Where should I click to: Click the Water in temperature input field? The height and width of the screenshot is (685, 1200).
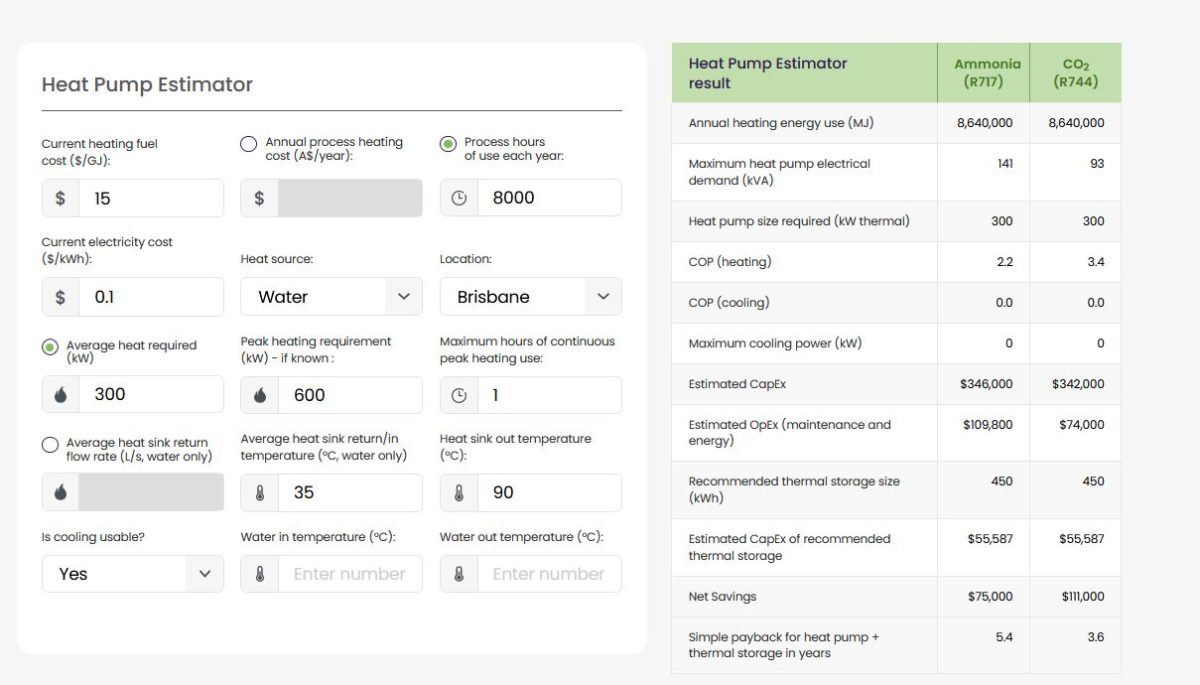[x=349, y=574]
